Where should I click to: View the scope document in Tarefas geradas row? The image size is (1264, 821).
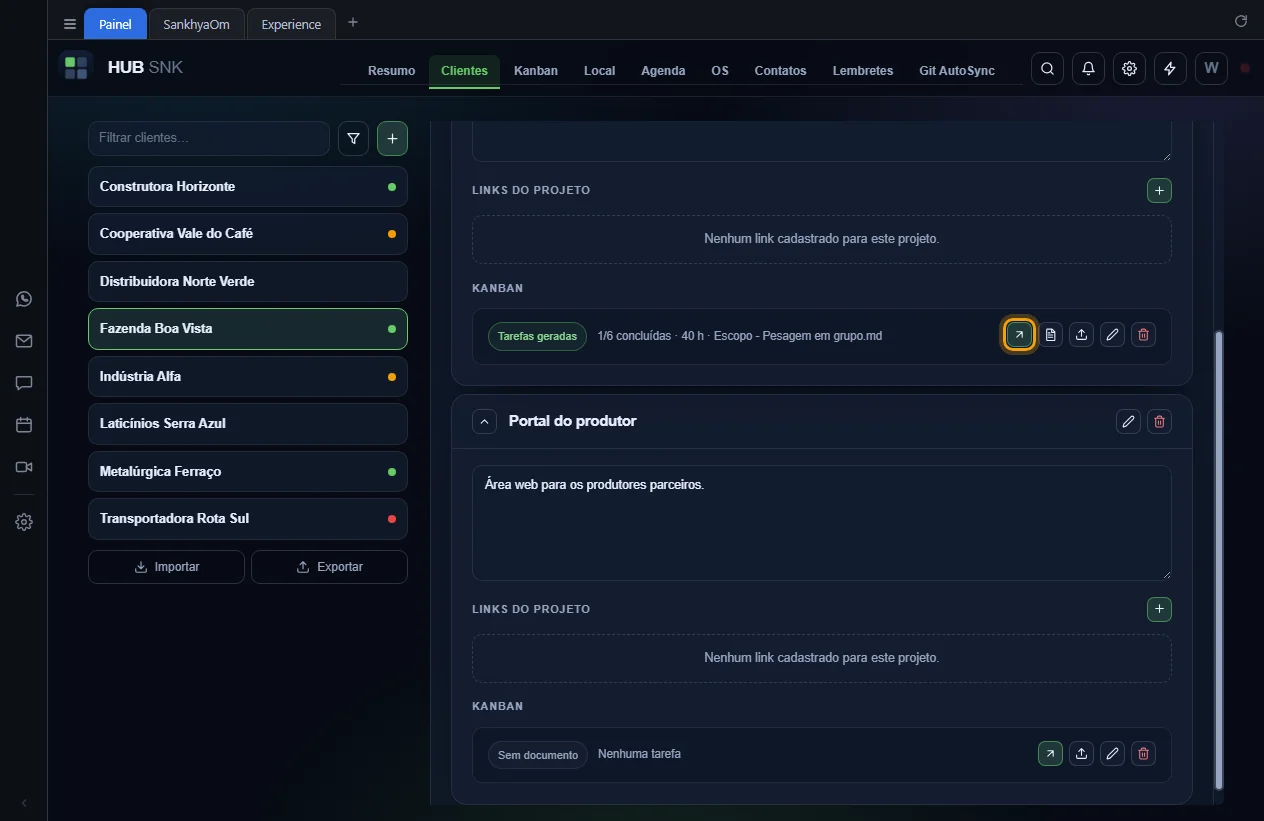[x=1050, y=335]
